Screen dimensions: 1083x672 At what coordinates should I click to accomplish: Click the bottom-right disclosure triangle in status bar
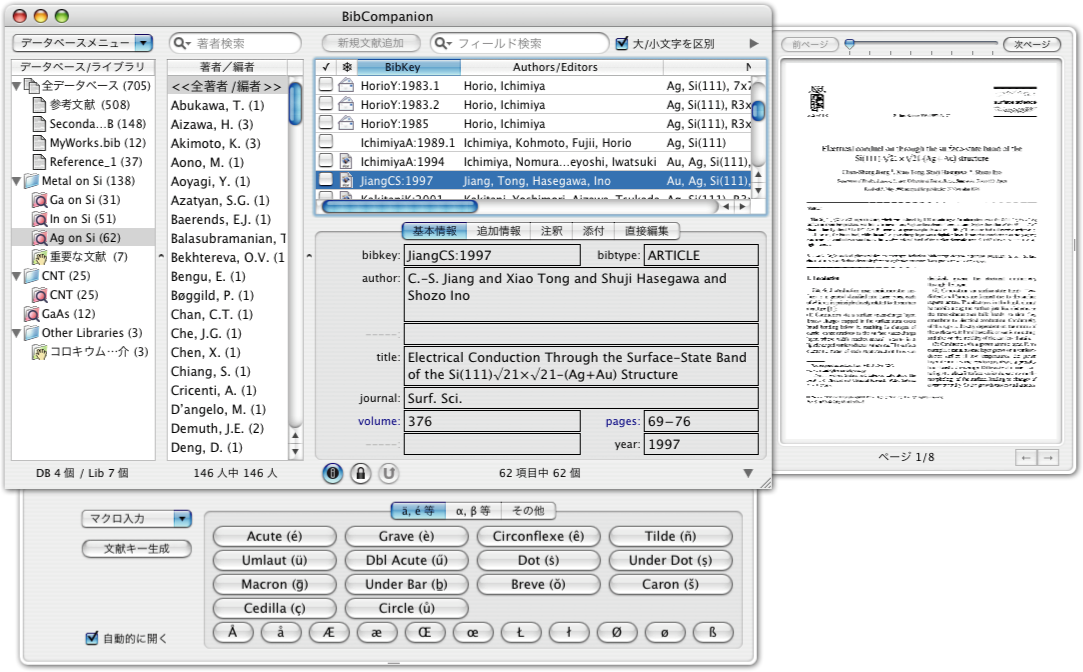pos(748,473)
